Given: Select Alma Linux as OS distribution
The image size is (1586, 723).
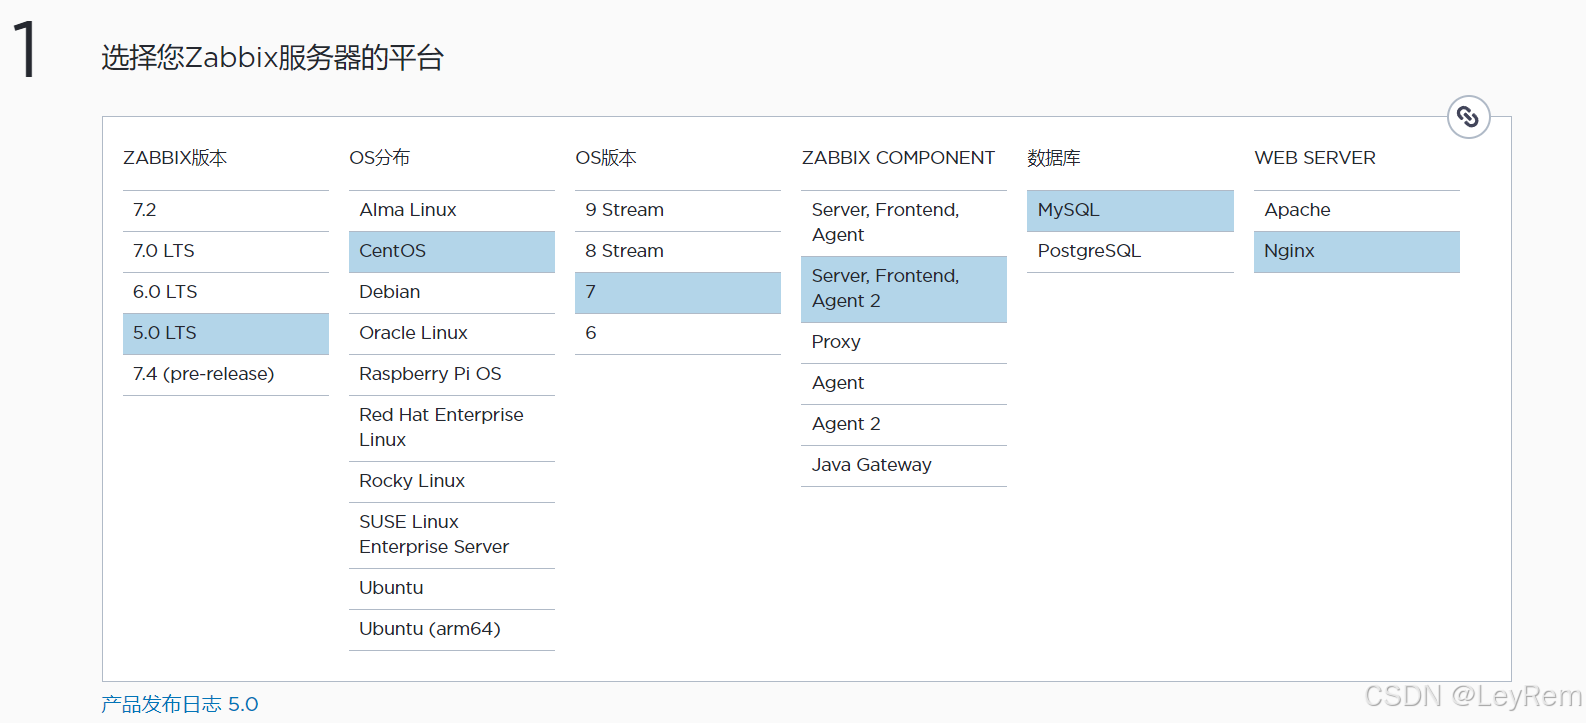Looking at the screenshot, I should click(451, 210).
